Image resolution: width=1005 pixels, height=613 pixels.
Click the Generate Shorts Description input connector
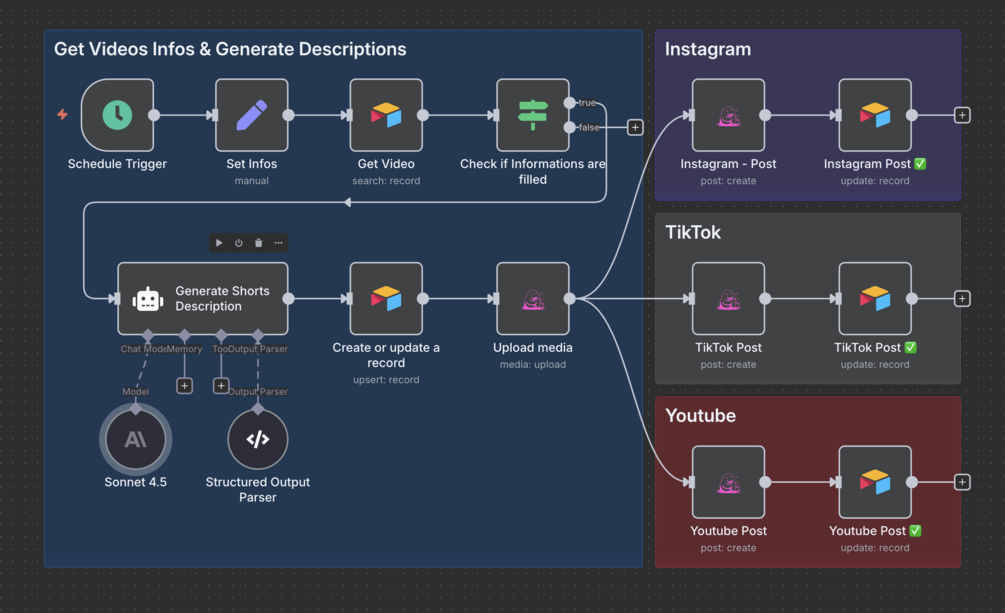115,299
